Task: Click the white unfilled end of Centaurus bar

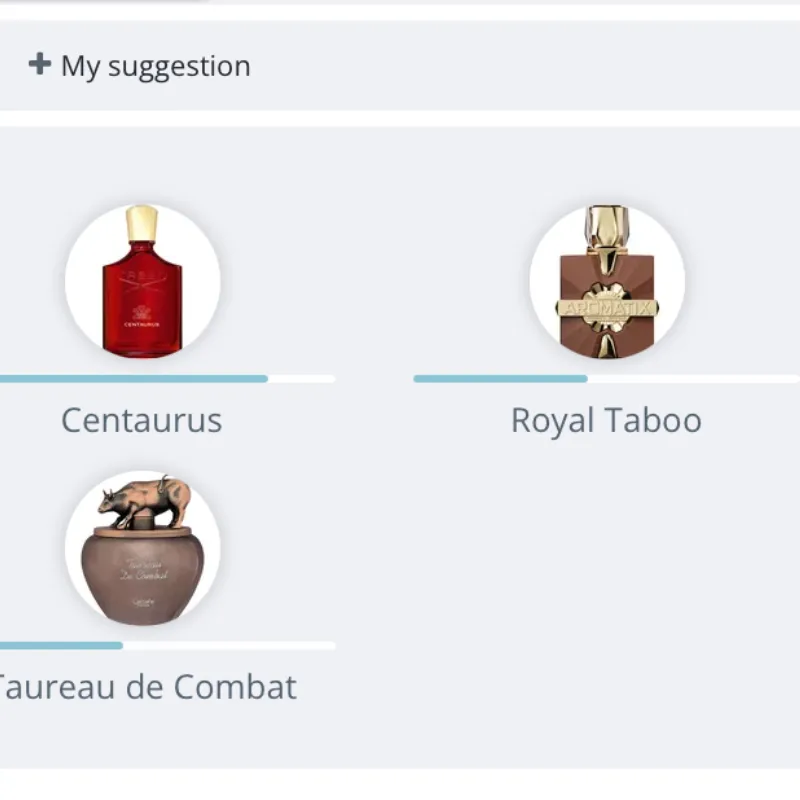Action: [x=302, y=379]
